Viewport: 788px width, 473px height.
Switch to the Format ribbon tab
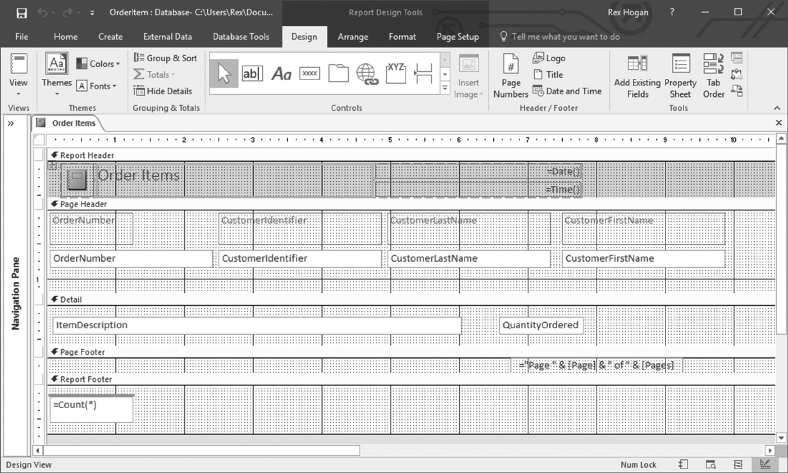click(x=402, y=37)
